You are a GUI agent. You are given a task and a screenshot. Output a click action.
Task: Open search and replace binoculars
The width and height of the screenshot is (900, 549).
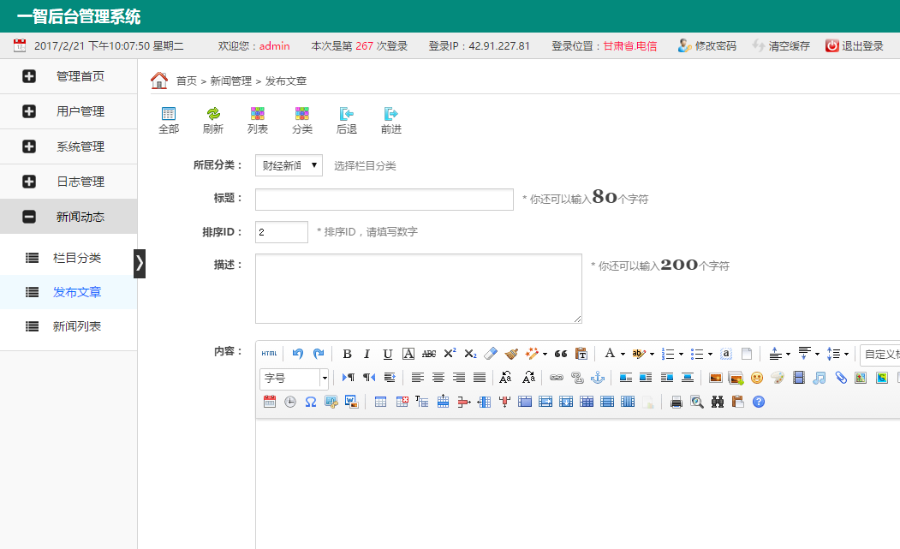717,402
